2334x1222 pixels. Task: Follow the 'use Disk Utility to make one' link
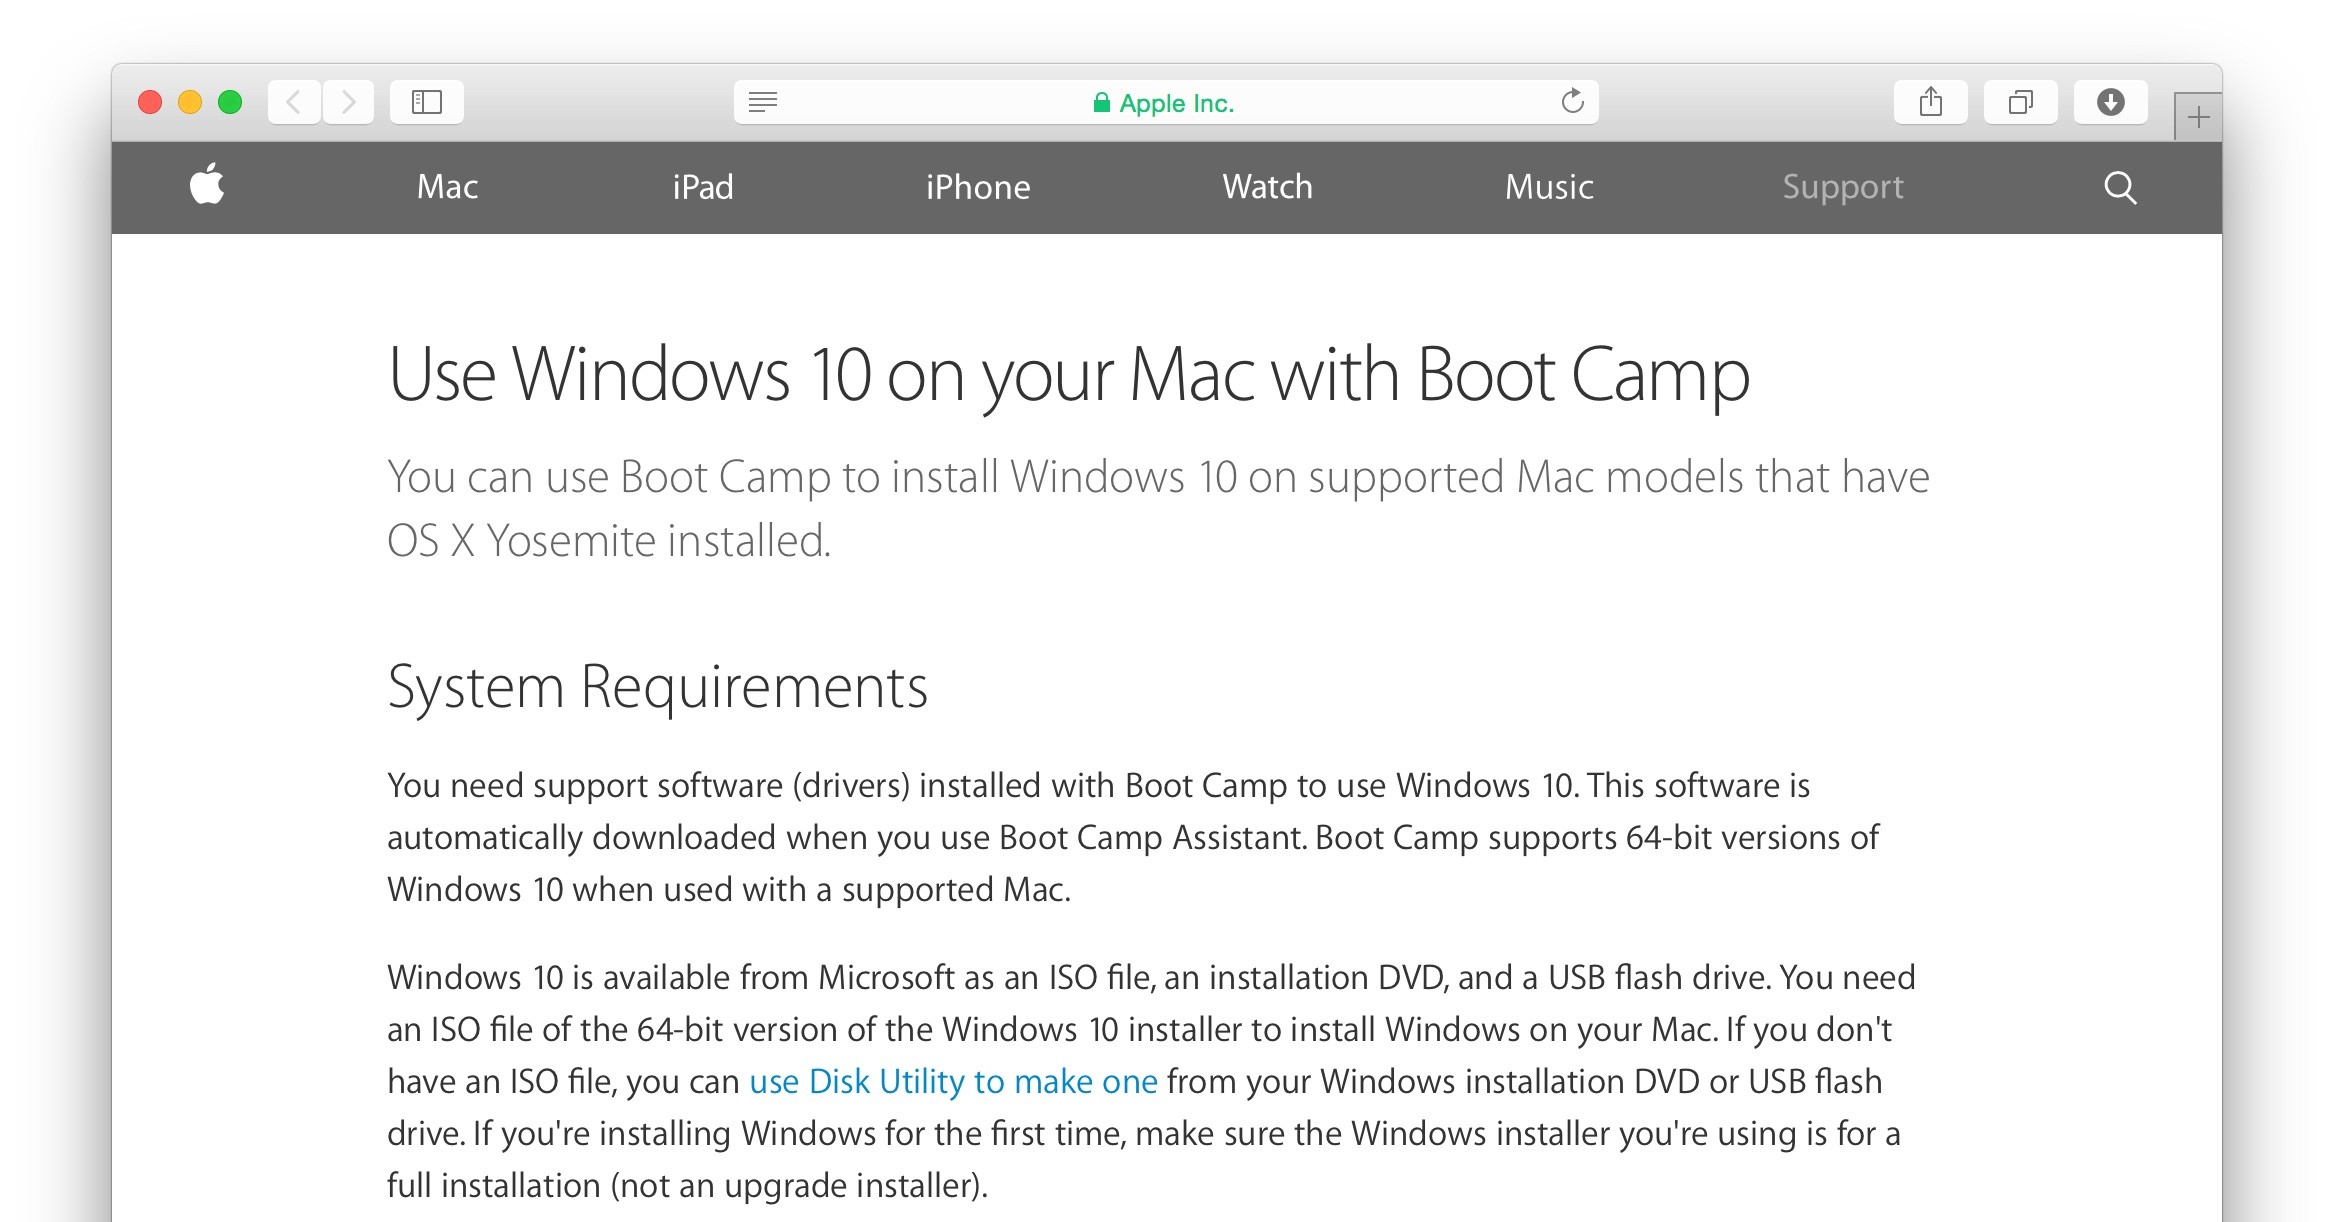pyautogui.click(x=953, y=1081)
